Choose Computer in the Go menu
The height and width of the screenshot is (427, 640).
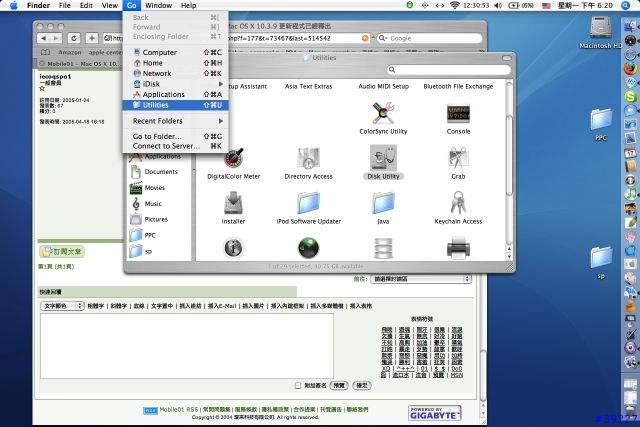(176, 52)
